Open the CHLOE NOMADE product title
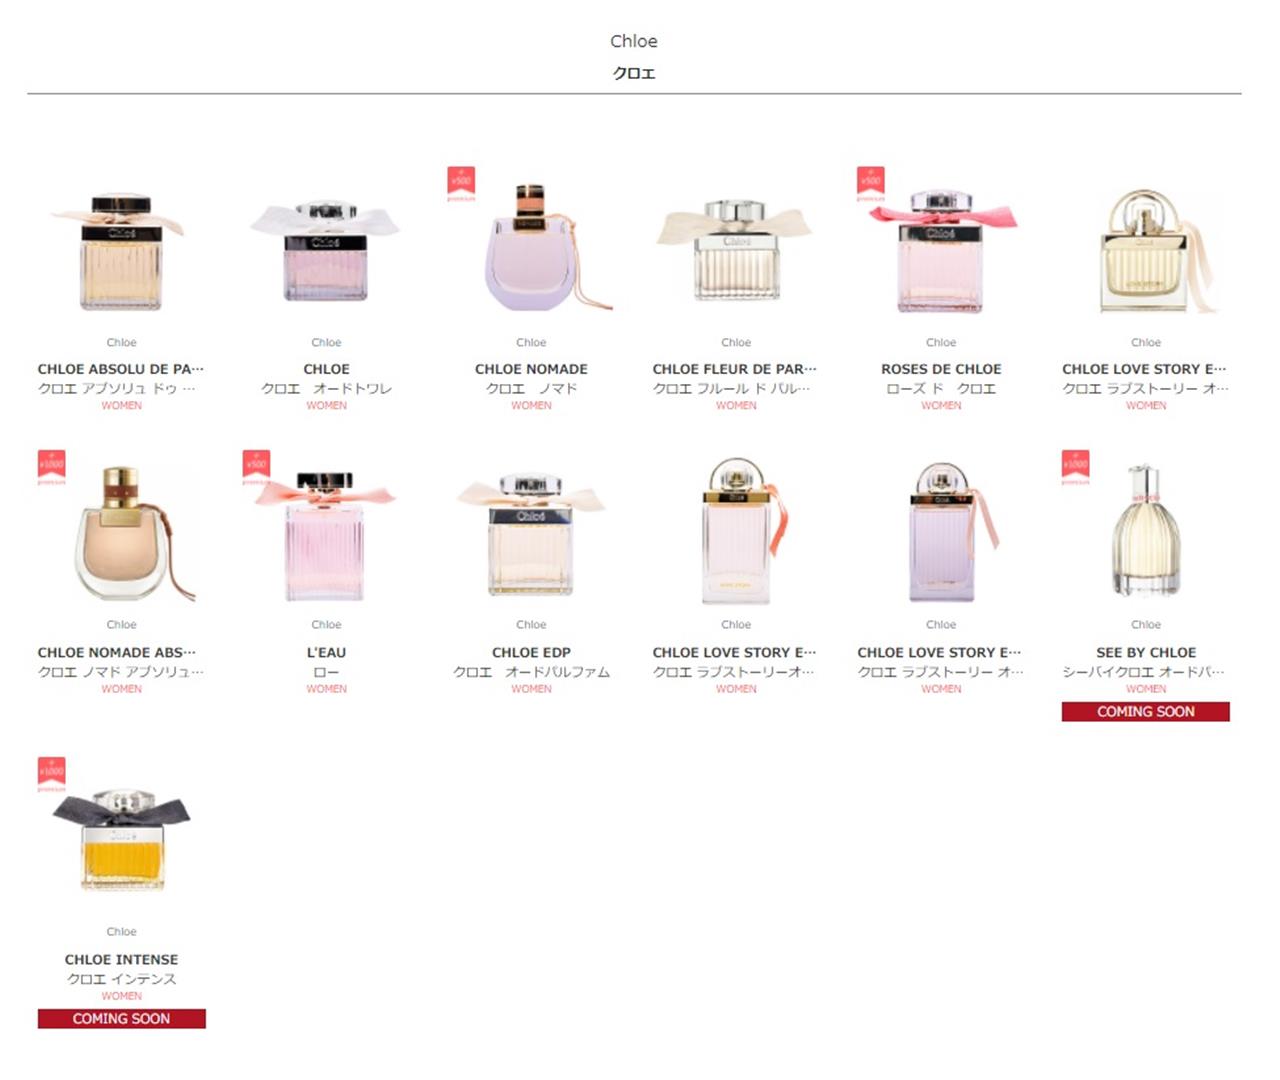This screenshot has width=1280, height=1080. 531,369
